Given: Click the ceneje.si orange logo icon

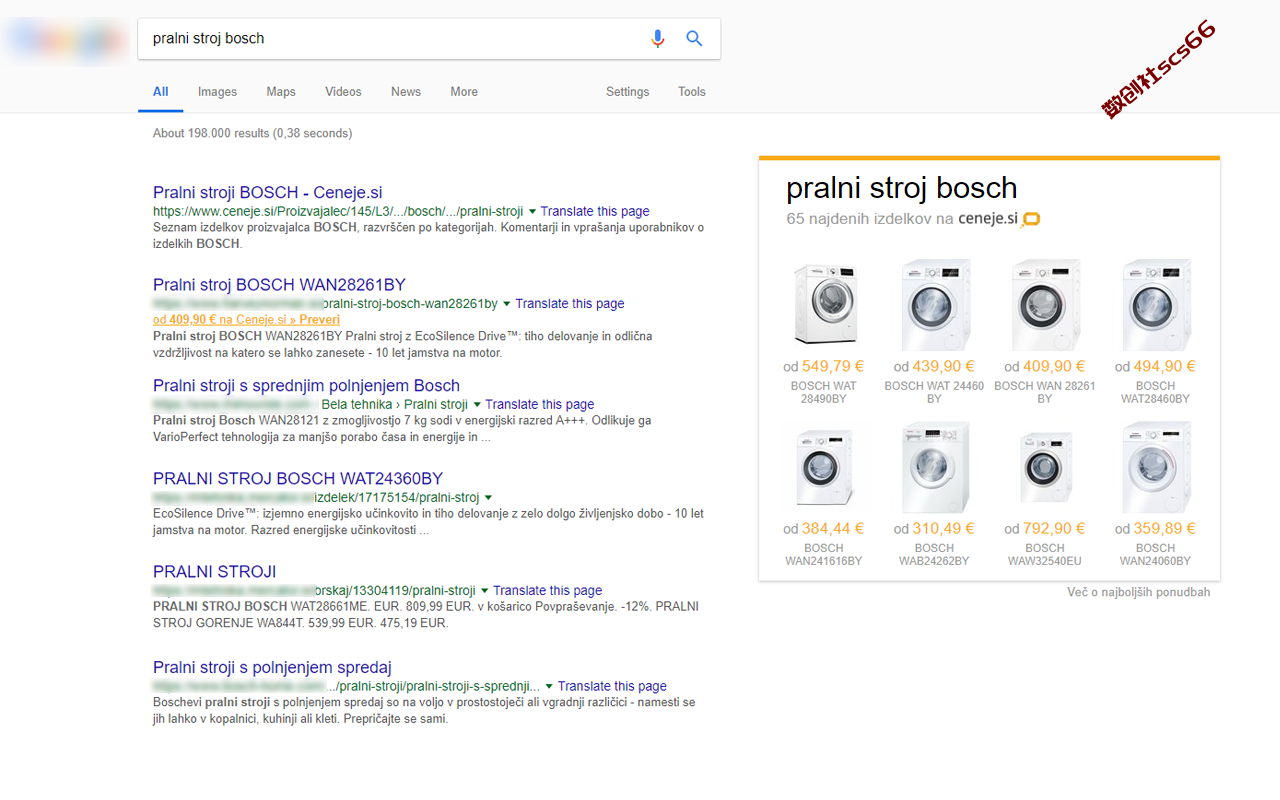Looking at the screenshot, I should 1031,219.
